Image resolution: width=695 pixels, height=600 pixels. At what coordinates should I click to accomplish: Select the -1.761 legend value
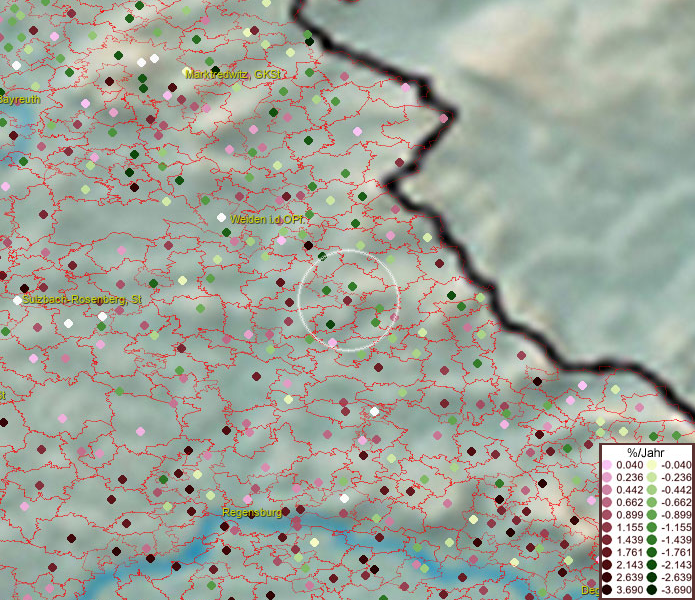pyautogui.click(x=676, y=552)
